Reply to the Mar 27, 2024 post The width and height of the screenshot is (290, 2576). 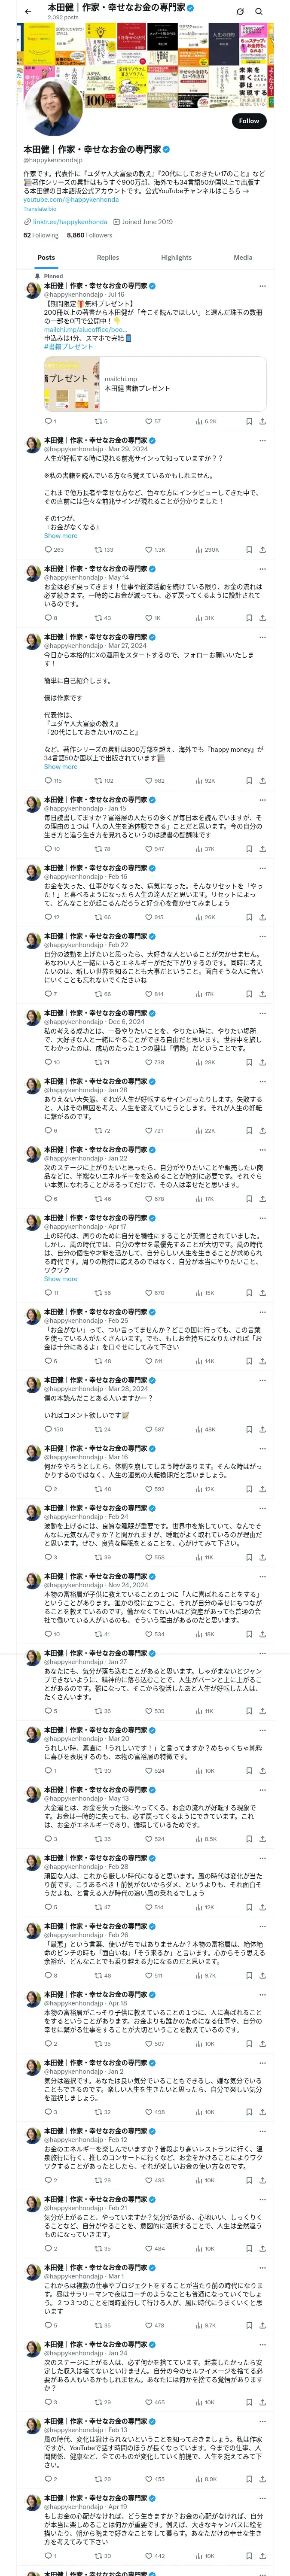pyautogui.click(x=47, y=780)
